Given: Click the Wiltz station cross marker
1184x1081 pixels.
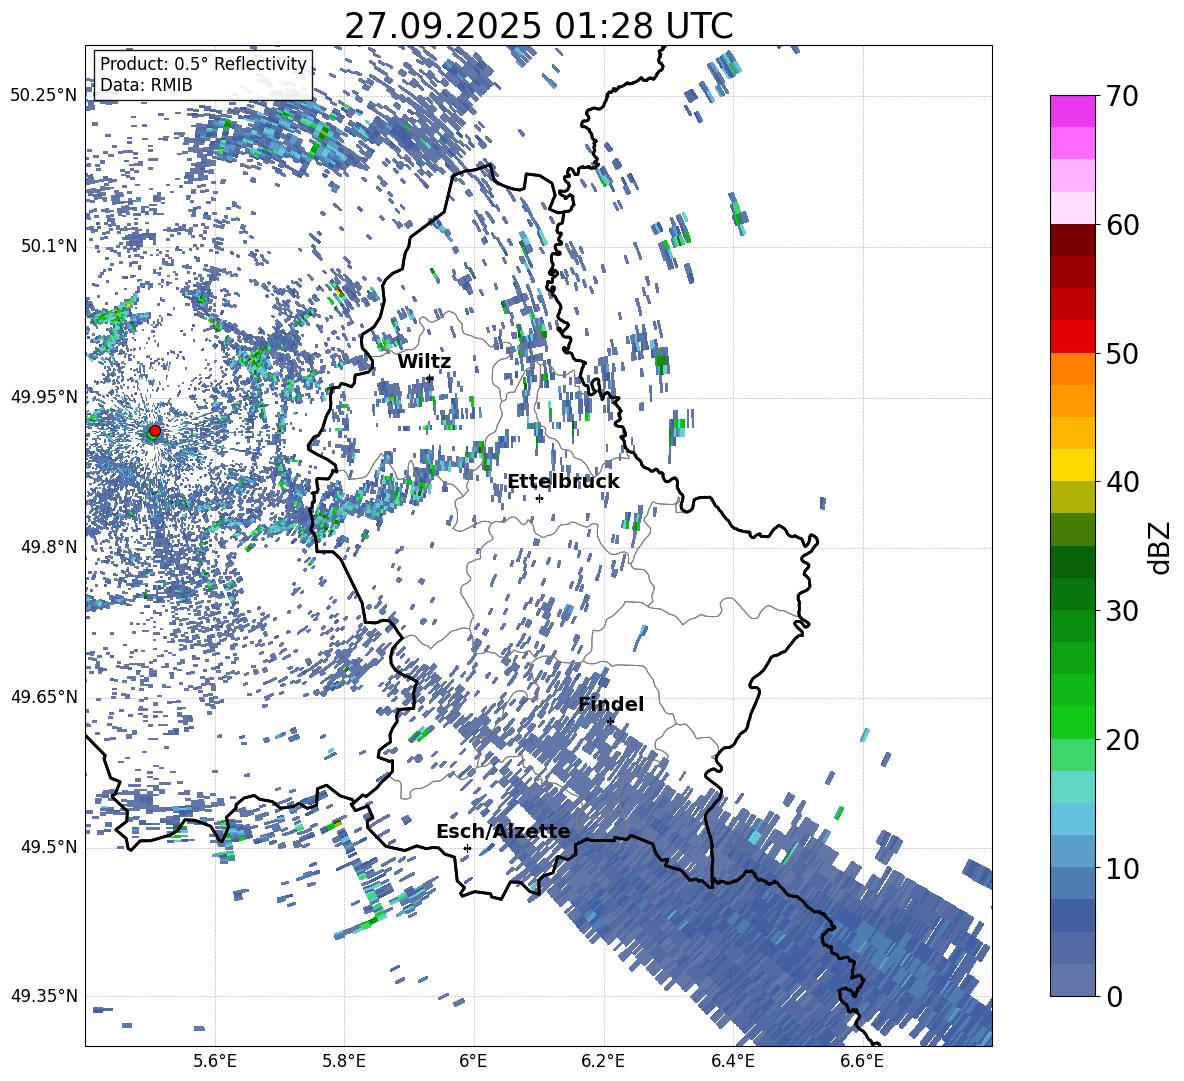Looking at the screenshot, I should (430, 378).
